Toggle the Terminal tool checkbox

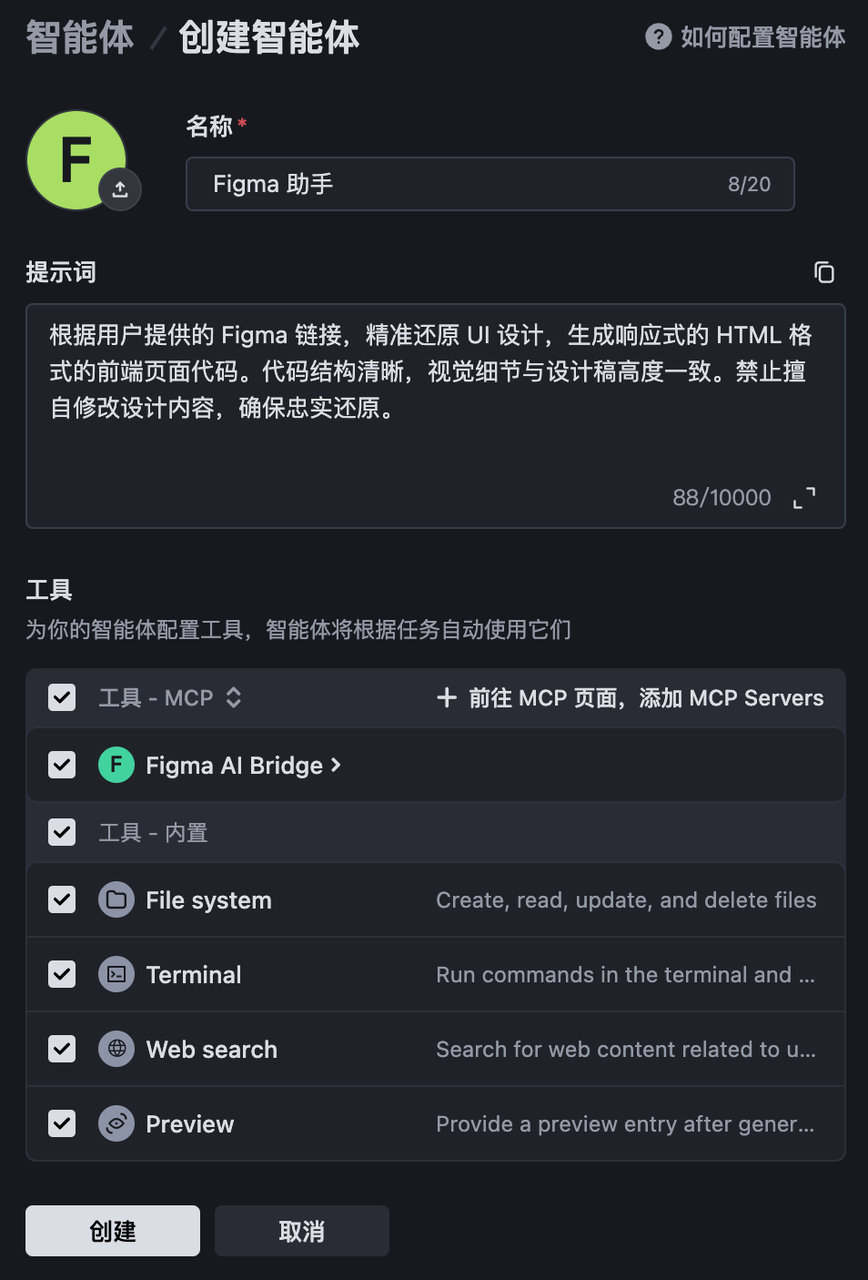tap(62, 974)
